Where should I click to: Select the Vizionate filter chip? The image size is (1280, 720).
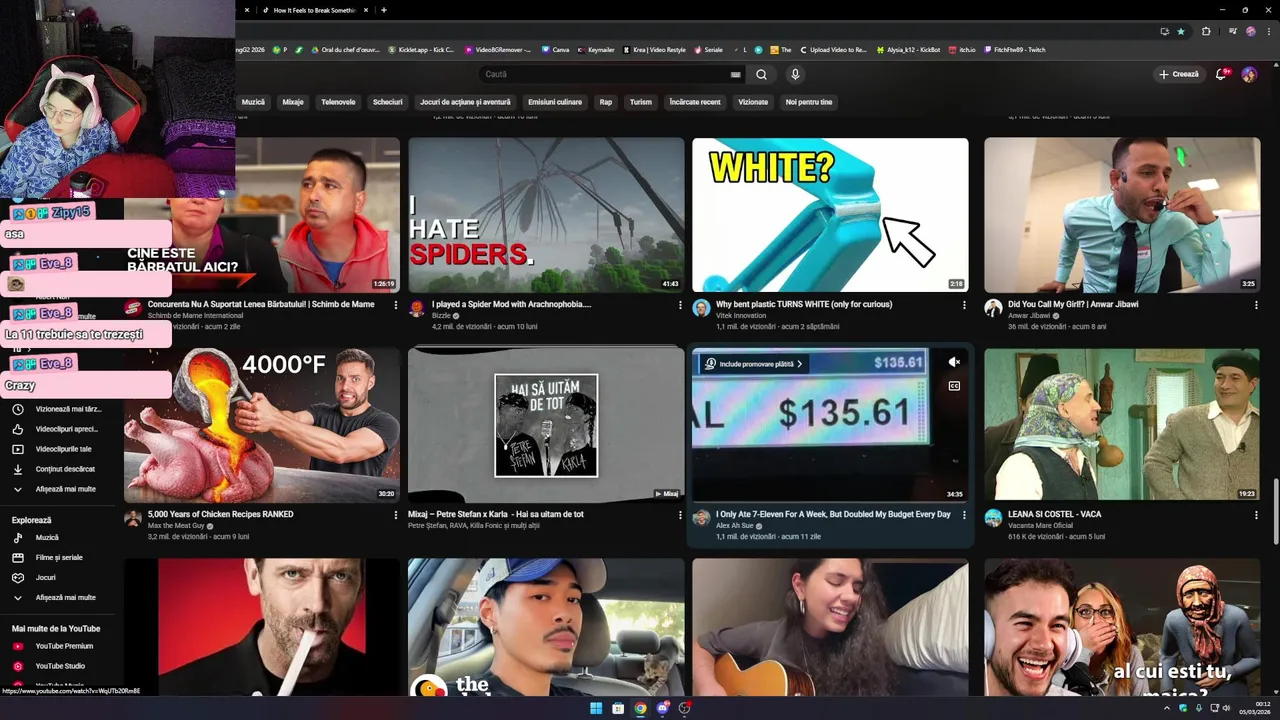point(753,102)
